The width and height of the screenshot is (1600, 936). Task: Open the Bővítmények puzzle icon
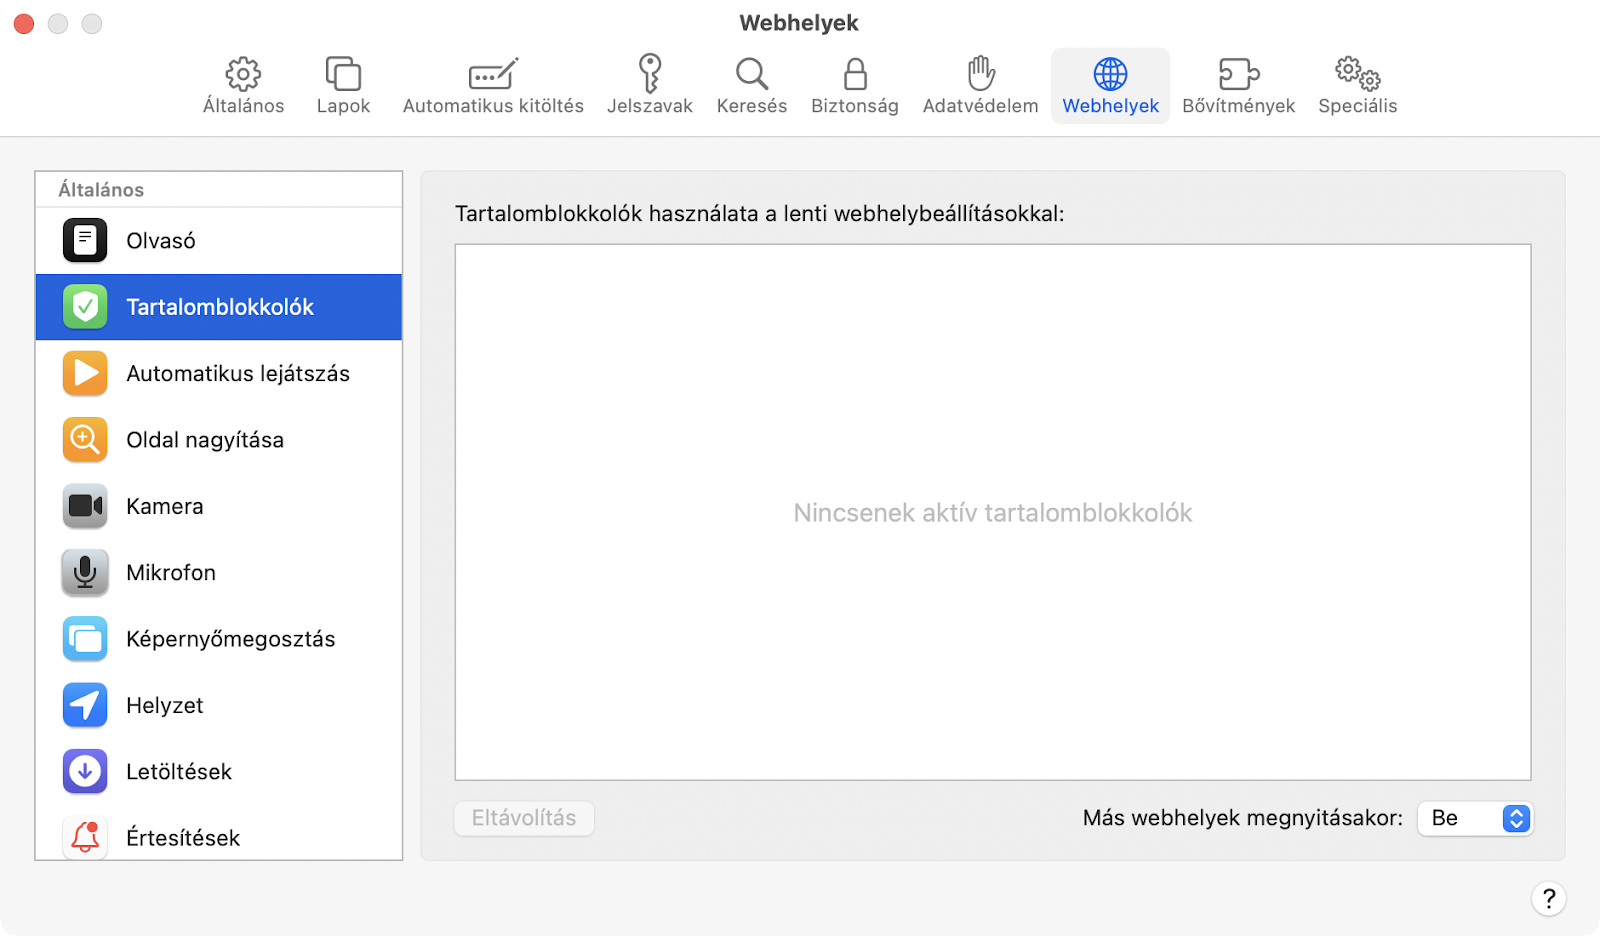(1239, 74)
